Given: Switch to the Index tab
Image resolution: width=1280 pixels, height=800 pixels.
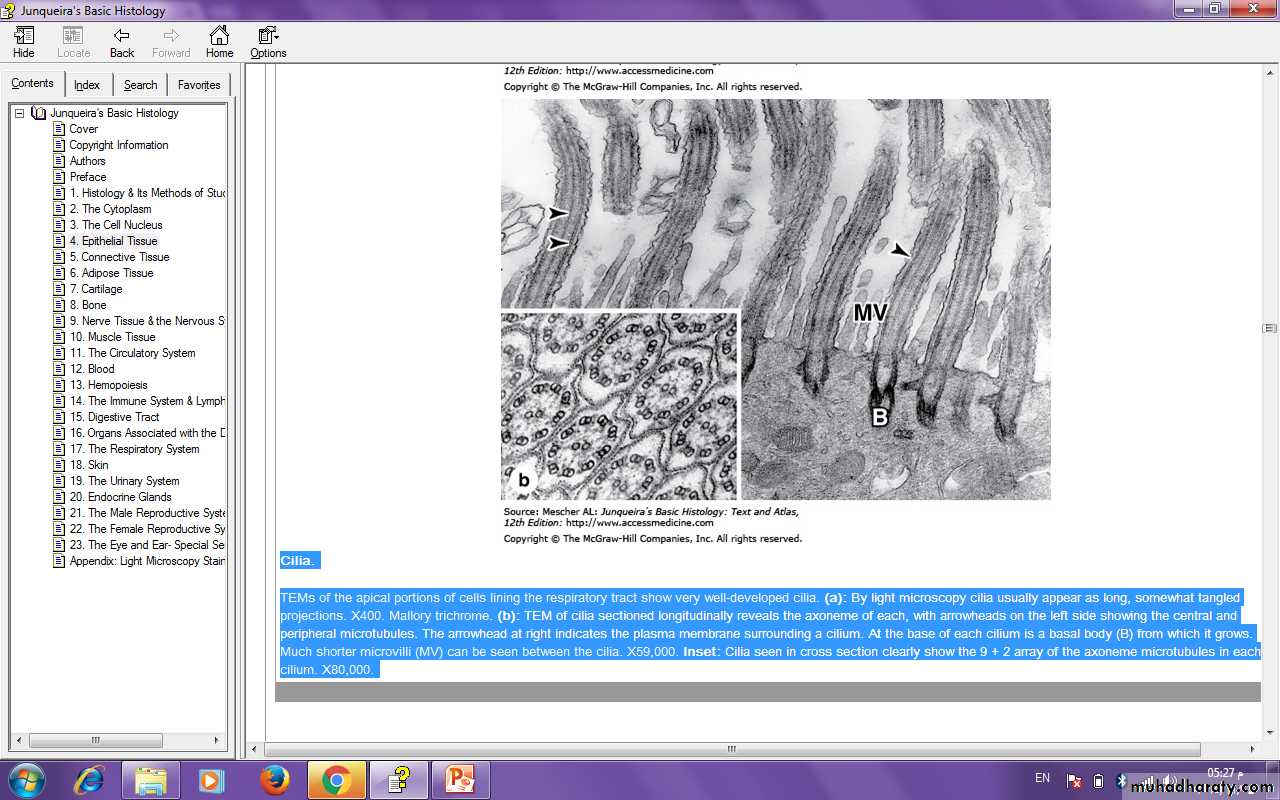Looking at the screenshot, I should 87,85.
